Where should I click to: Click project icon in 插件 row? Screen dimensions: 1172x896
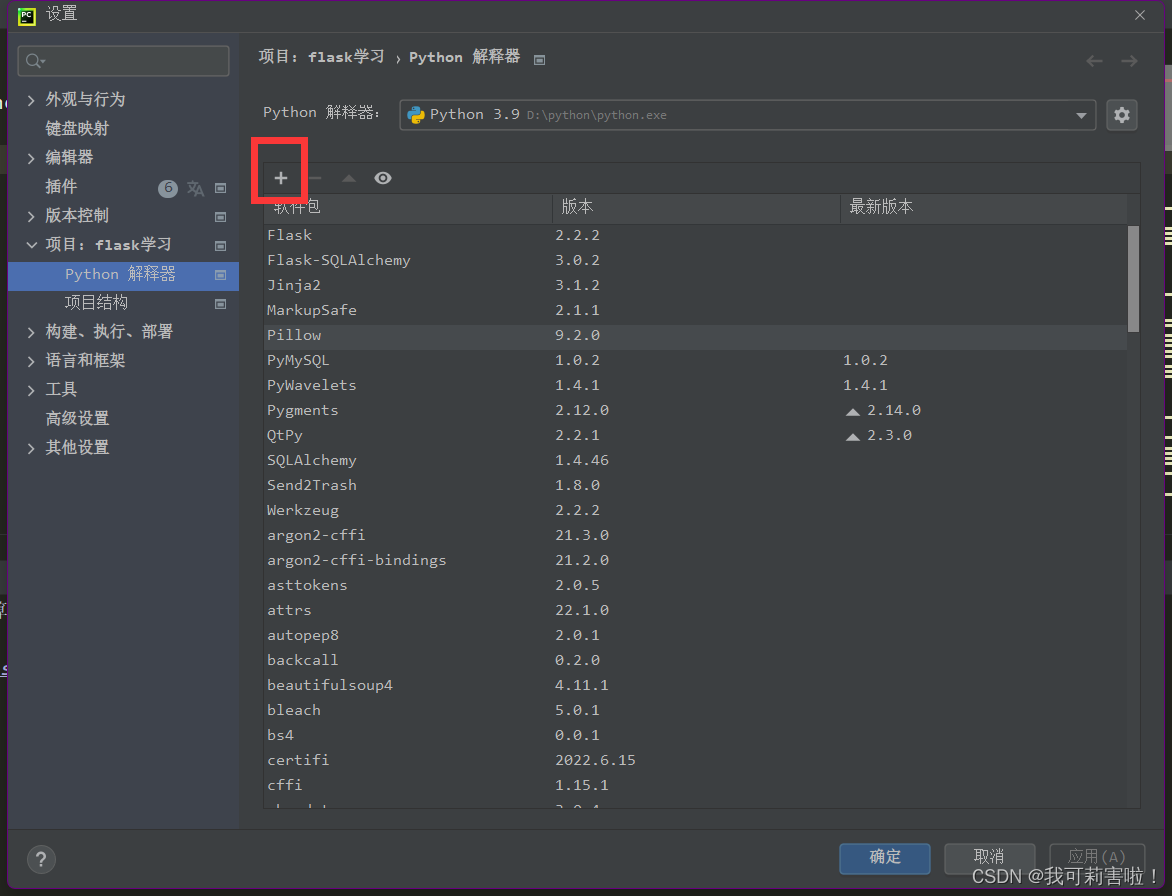pyautogui.click(x=220, y=188)
